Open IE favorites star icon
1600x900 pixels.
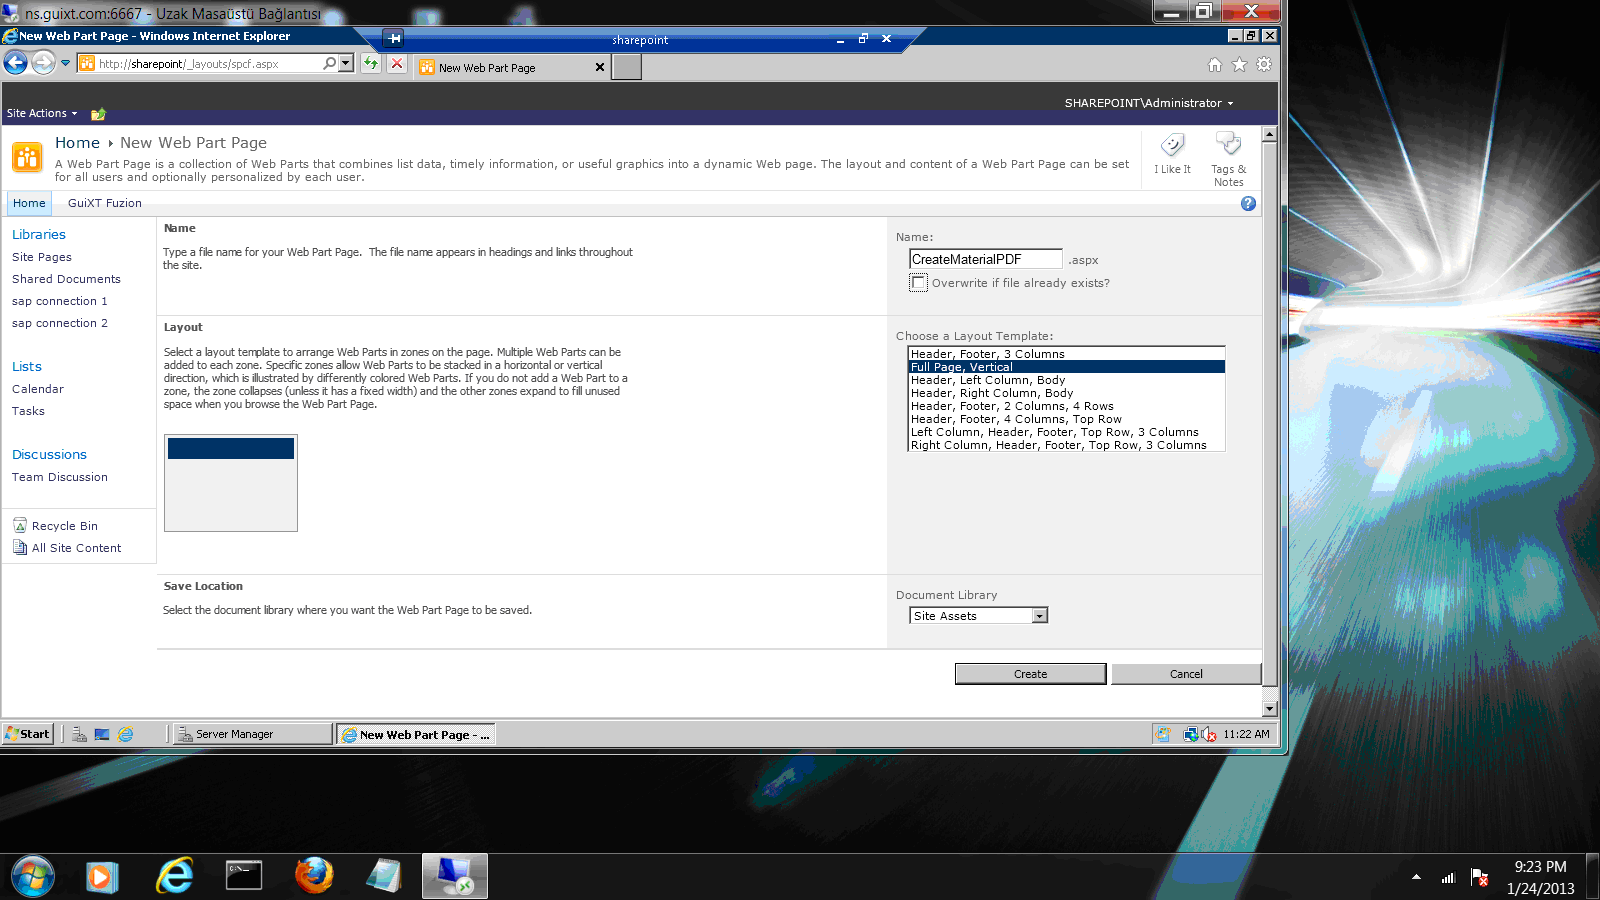tap(1239, 64)
